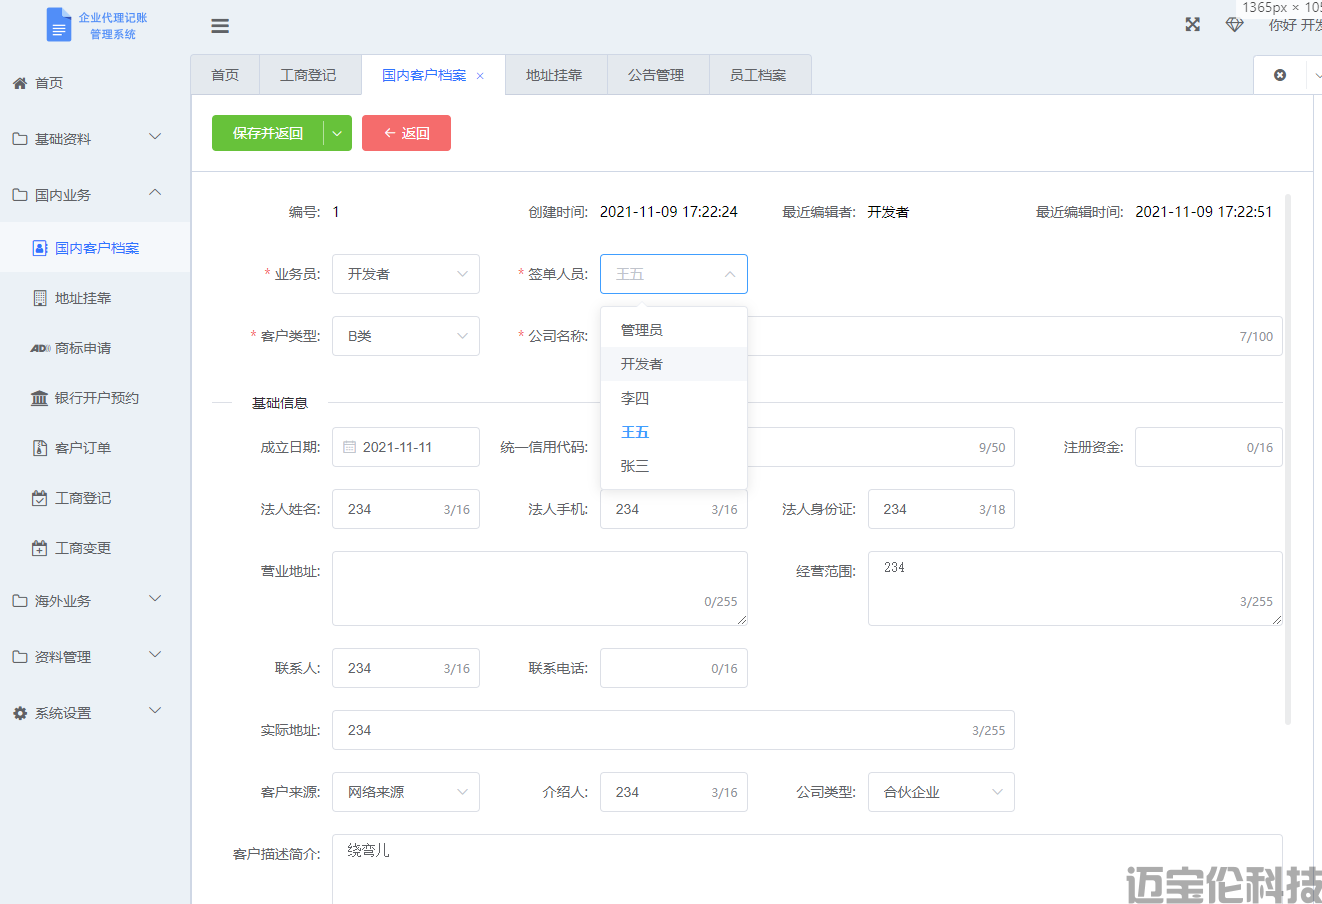The image size is (1322, 904).
Task: Open the 客户来源 dropdown
Action: [406, 792]
